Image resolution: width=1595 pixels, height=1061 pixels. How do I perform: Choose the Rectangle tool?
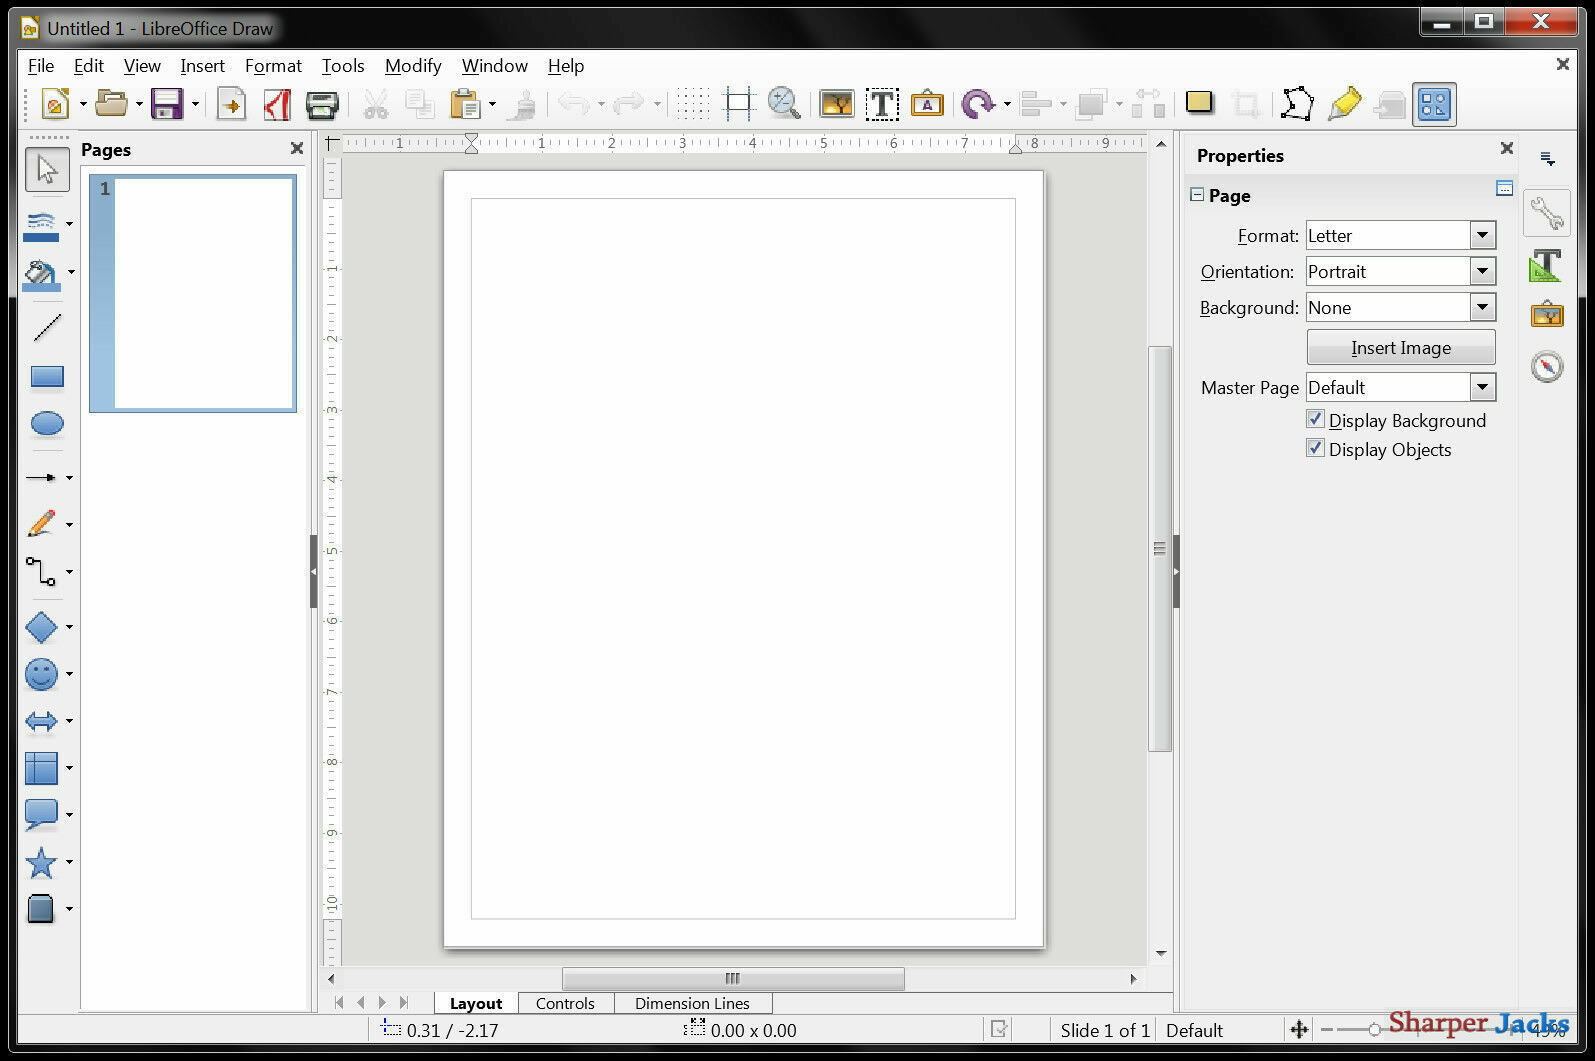[x=47, y=376]
